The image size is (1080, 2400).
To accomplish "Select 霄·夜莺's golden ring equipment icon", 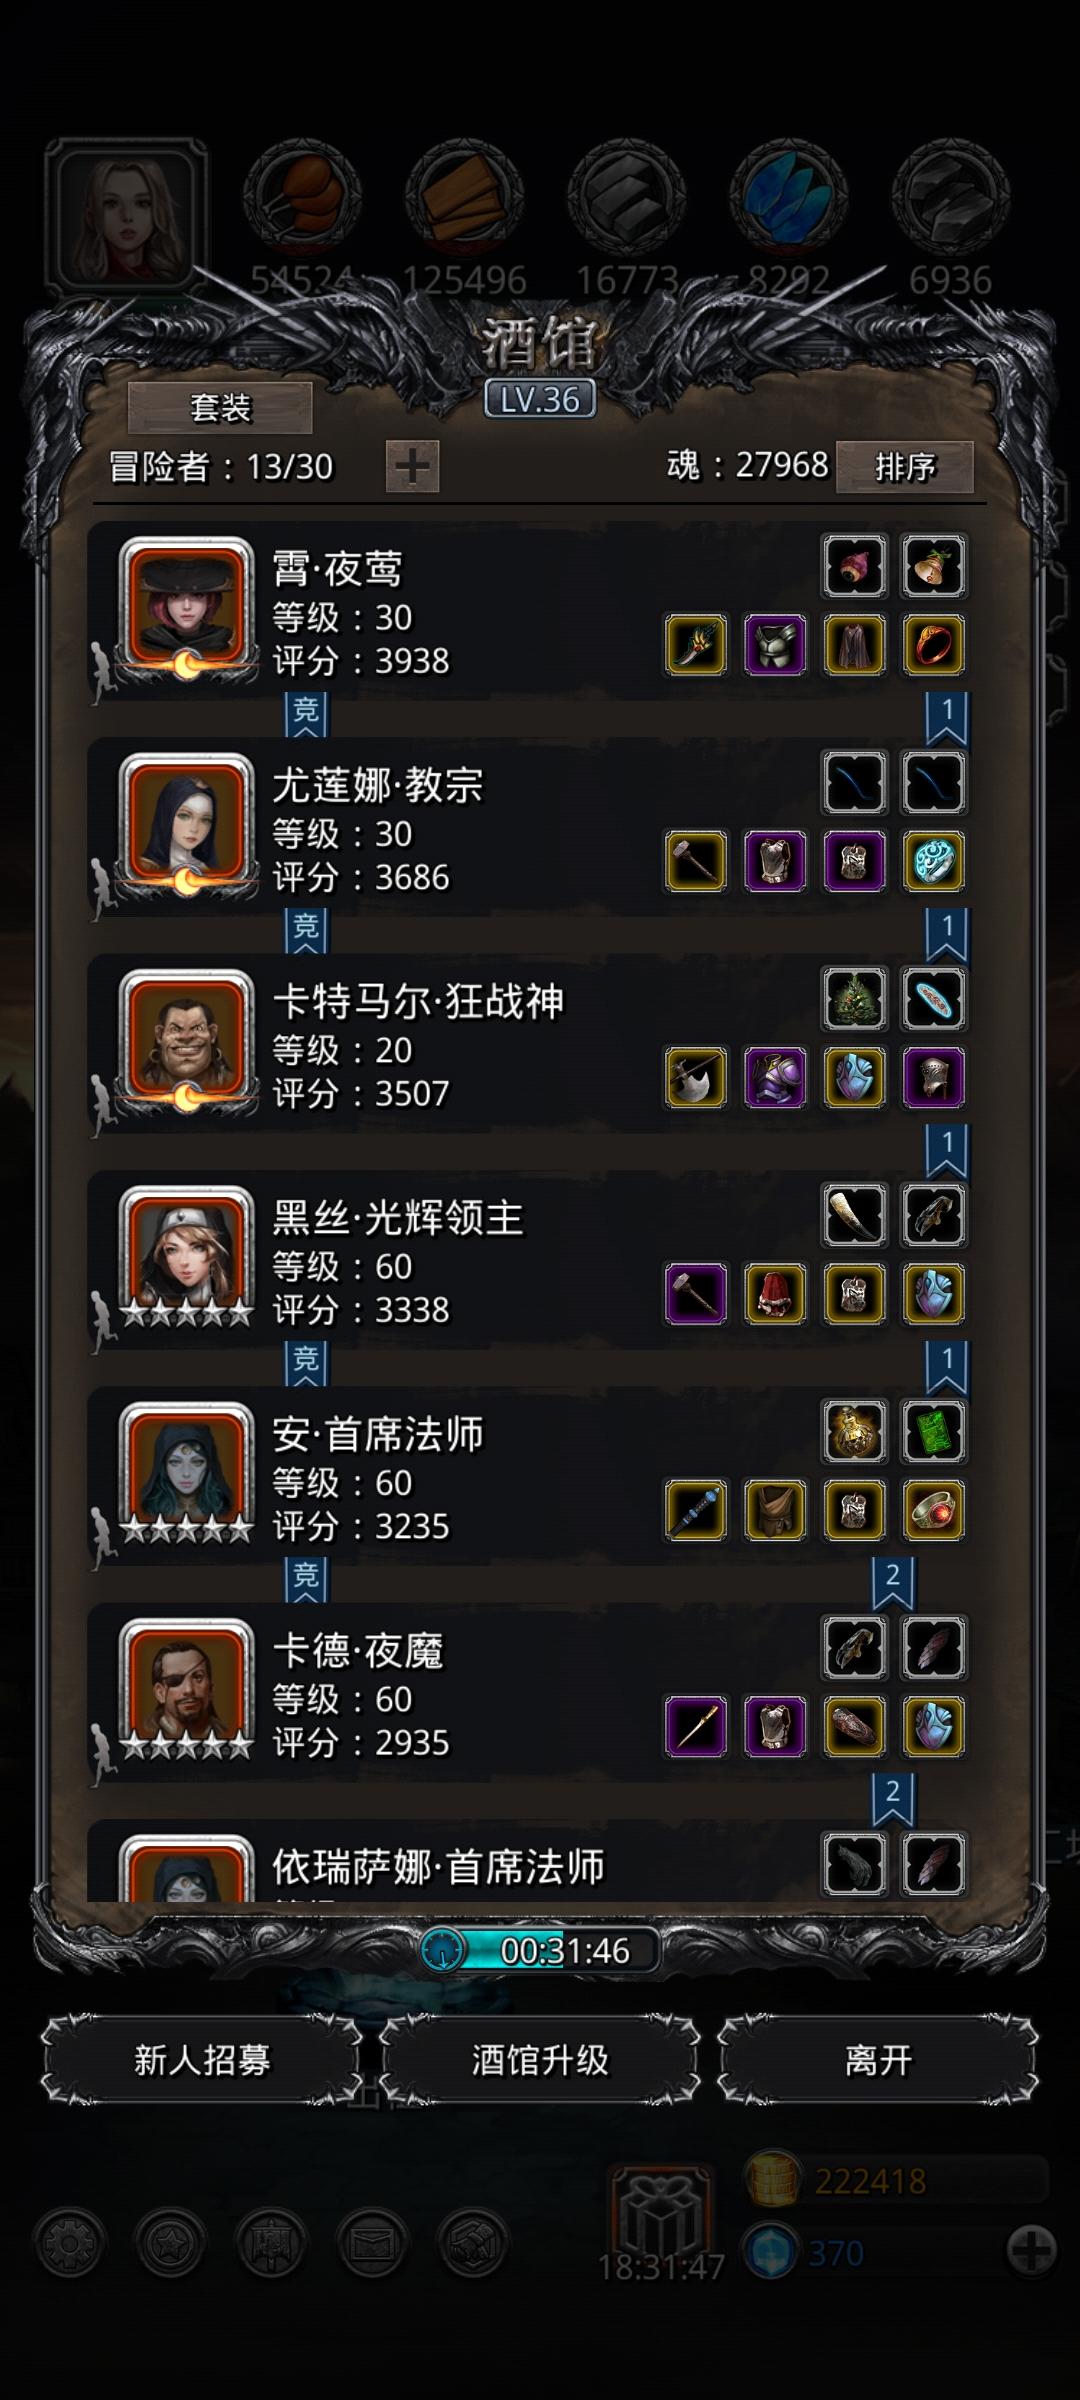I will tap(933, 645).
